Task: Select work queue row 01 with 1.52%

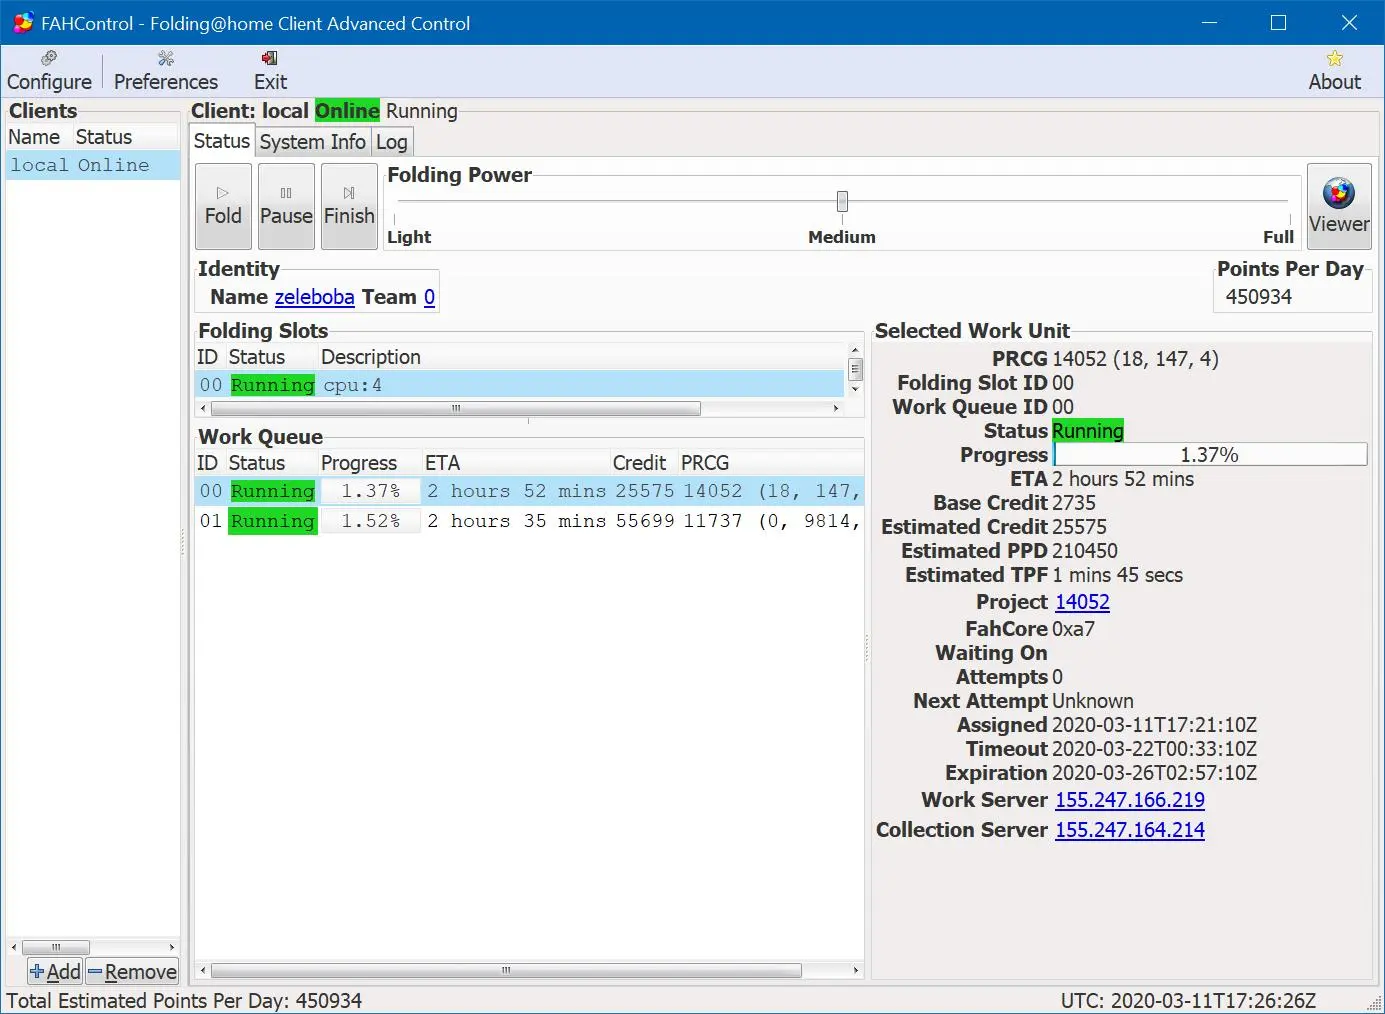Action: click(x=530, y=521)
